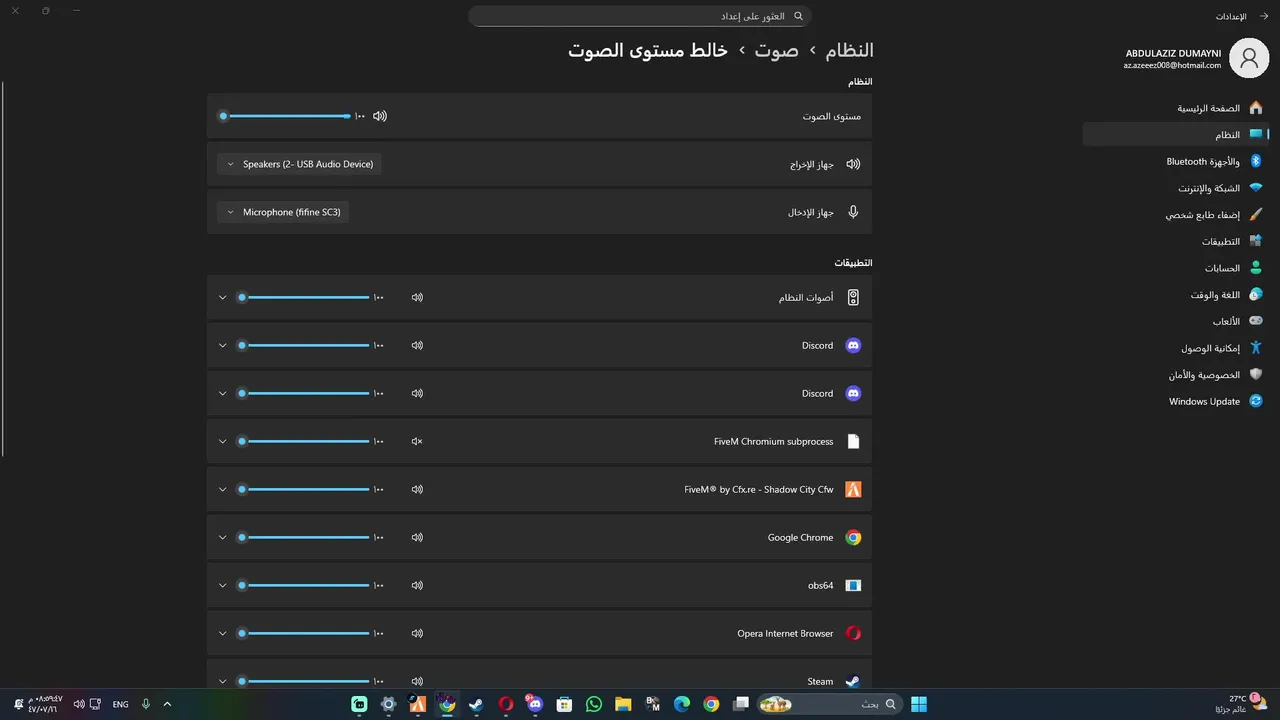The width and height of the screenshot is (1280, 720).
Task: Open the weather widget showing 27°C
Action: [x=1240, y=704]
